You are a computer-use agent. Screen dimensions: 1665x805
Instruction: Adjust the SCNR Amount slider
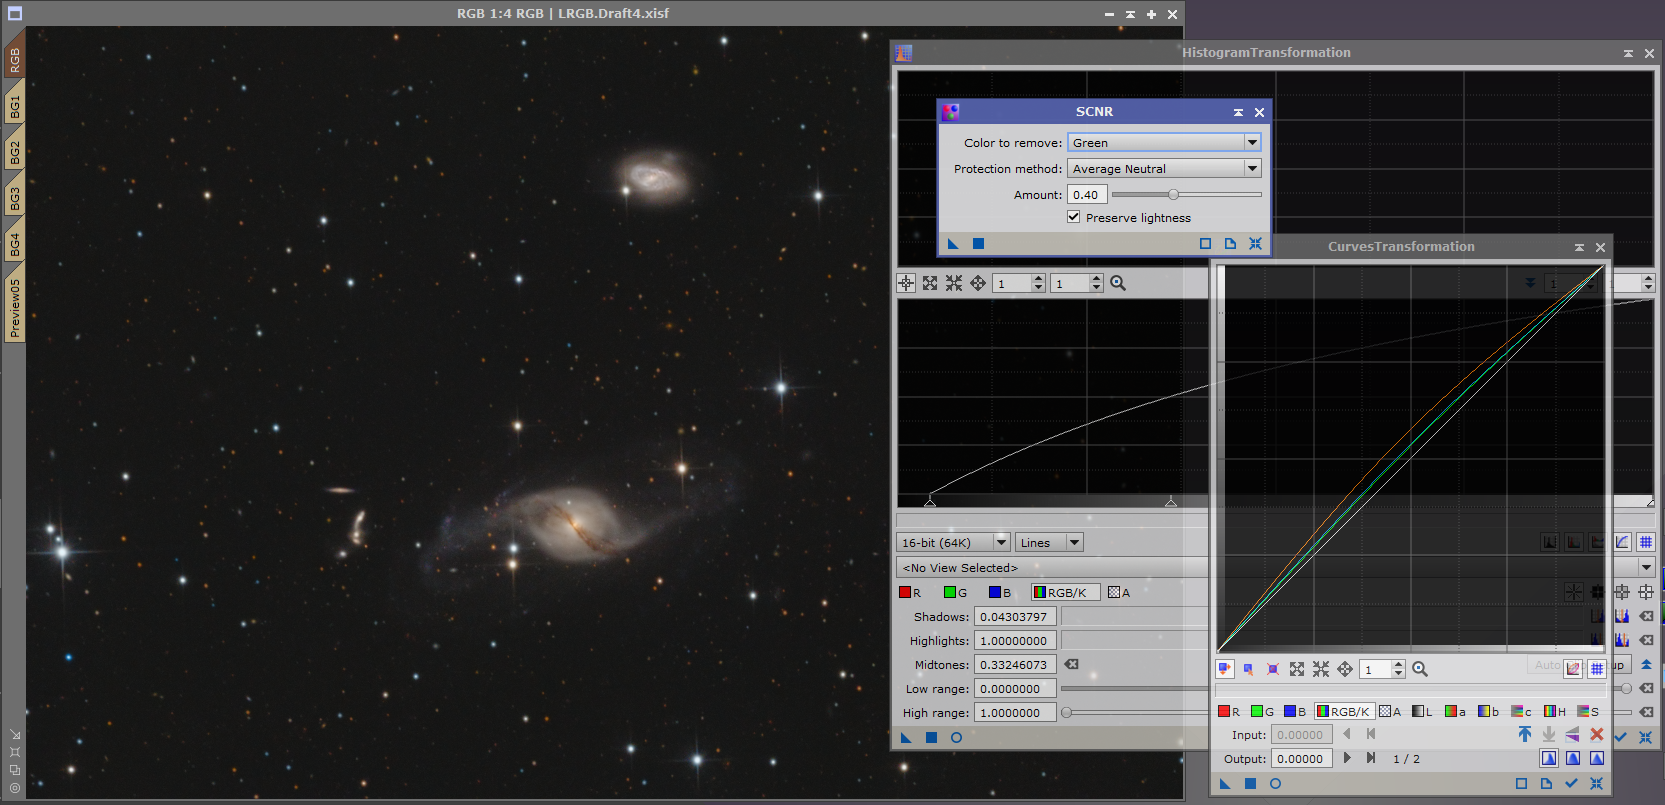[x=1174, y=194]
